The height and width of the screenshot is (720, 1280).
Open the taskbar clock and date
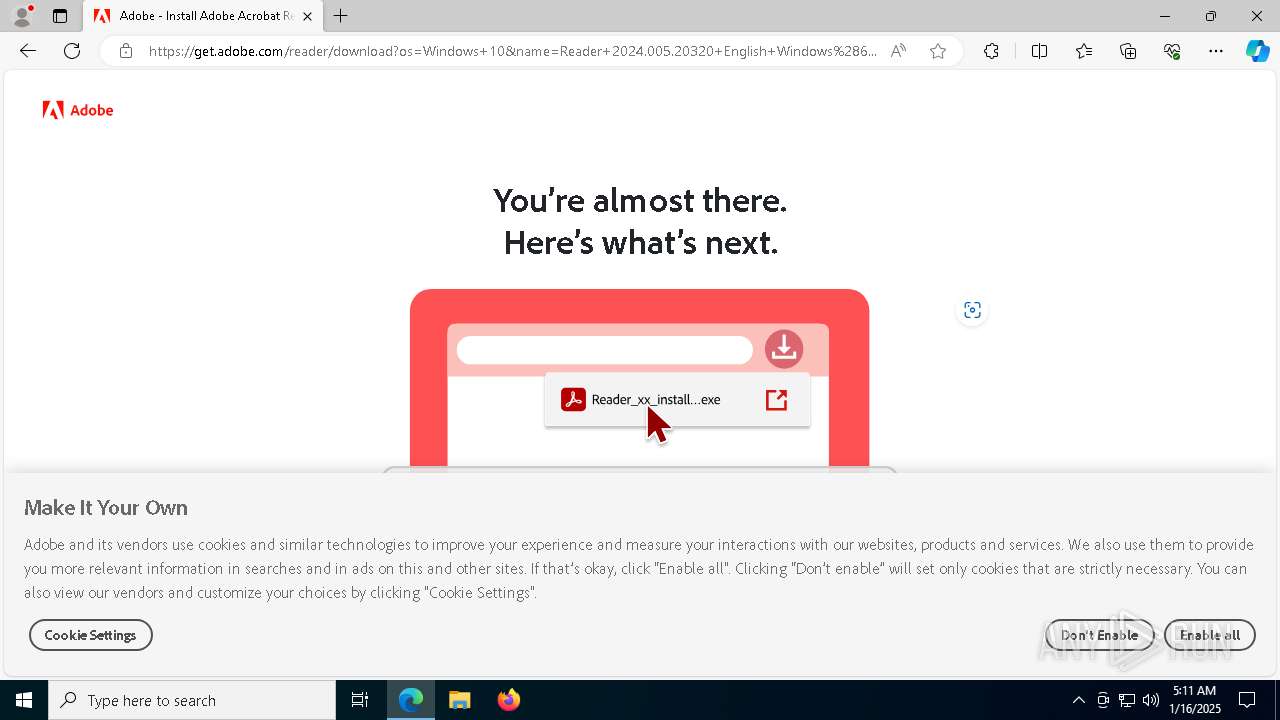tap(1195, 700)
